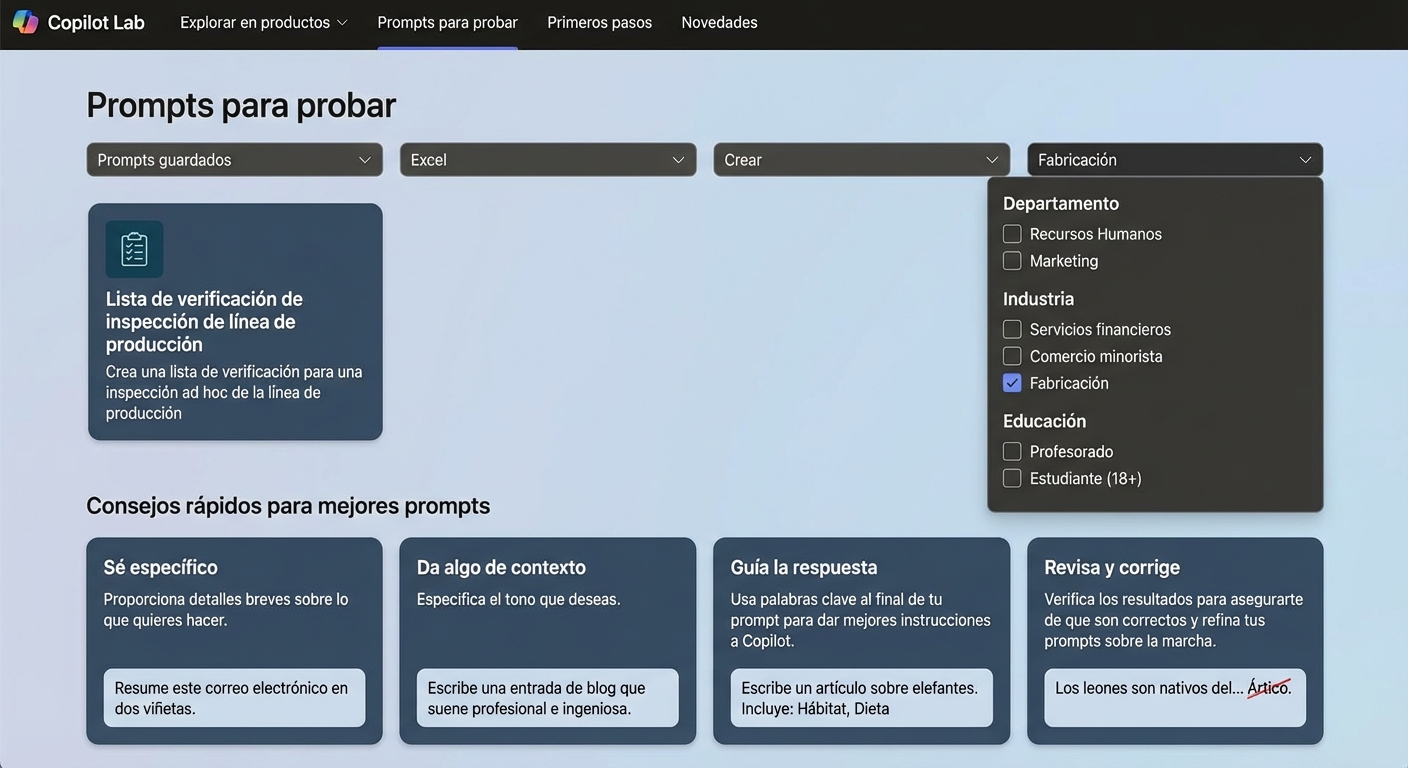Check the Profesorado checkbox under Educación
Image resolution: width=1408 pixels, height=768 pixels.
[x=1011, y=451]
